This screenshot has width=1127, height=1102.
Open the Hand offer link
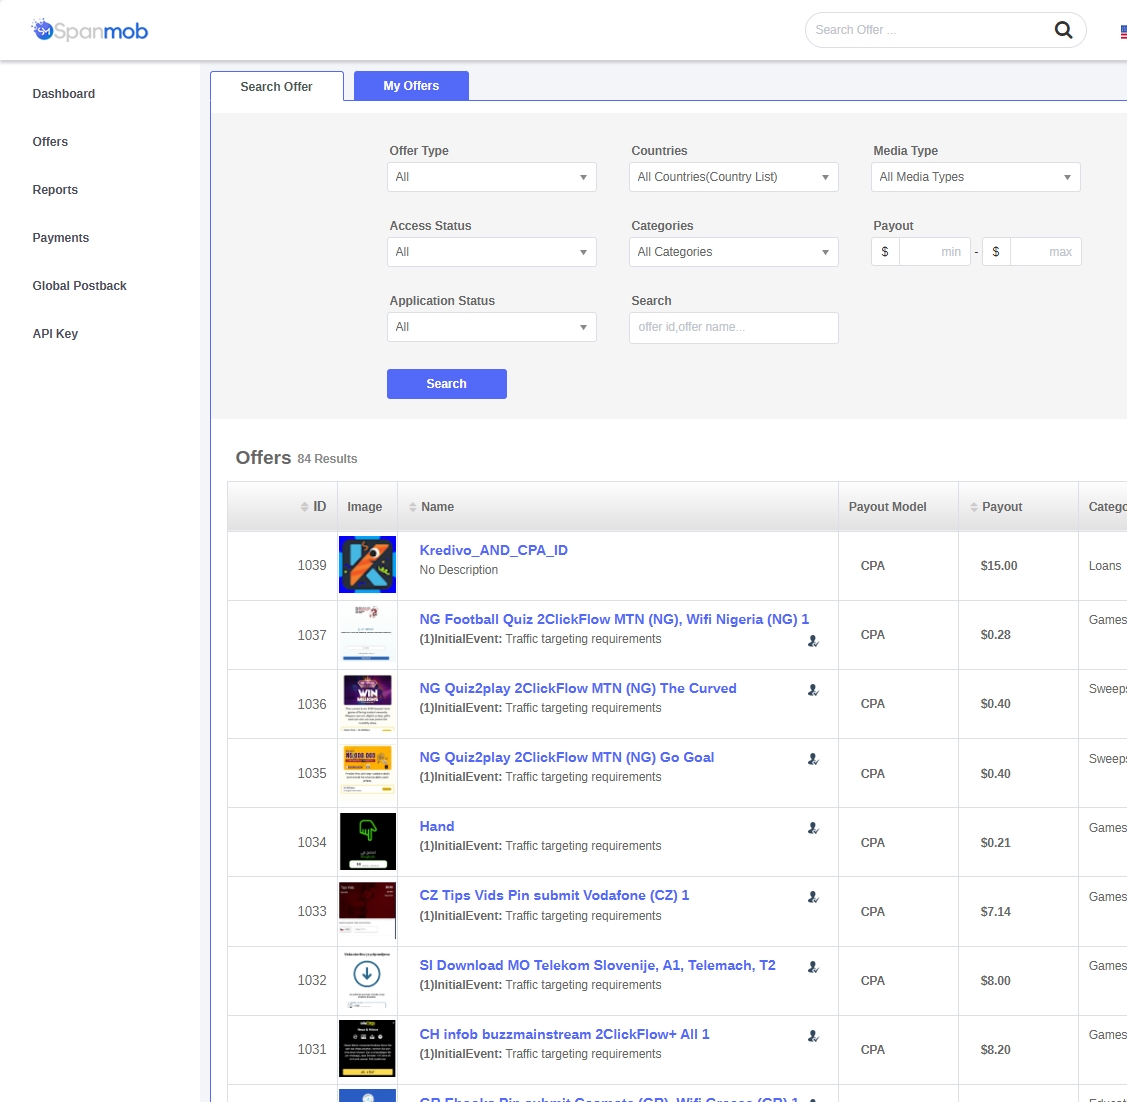437,827
